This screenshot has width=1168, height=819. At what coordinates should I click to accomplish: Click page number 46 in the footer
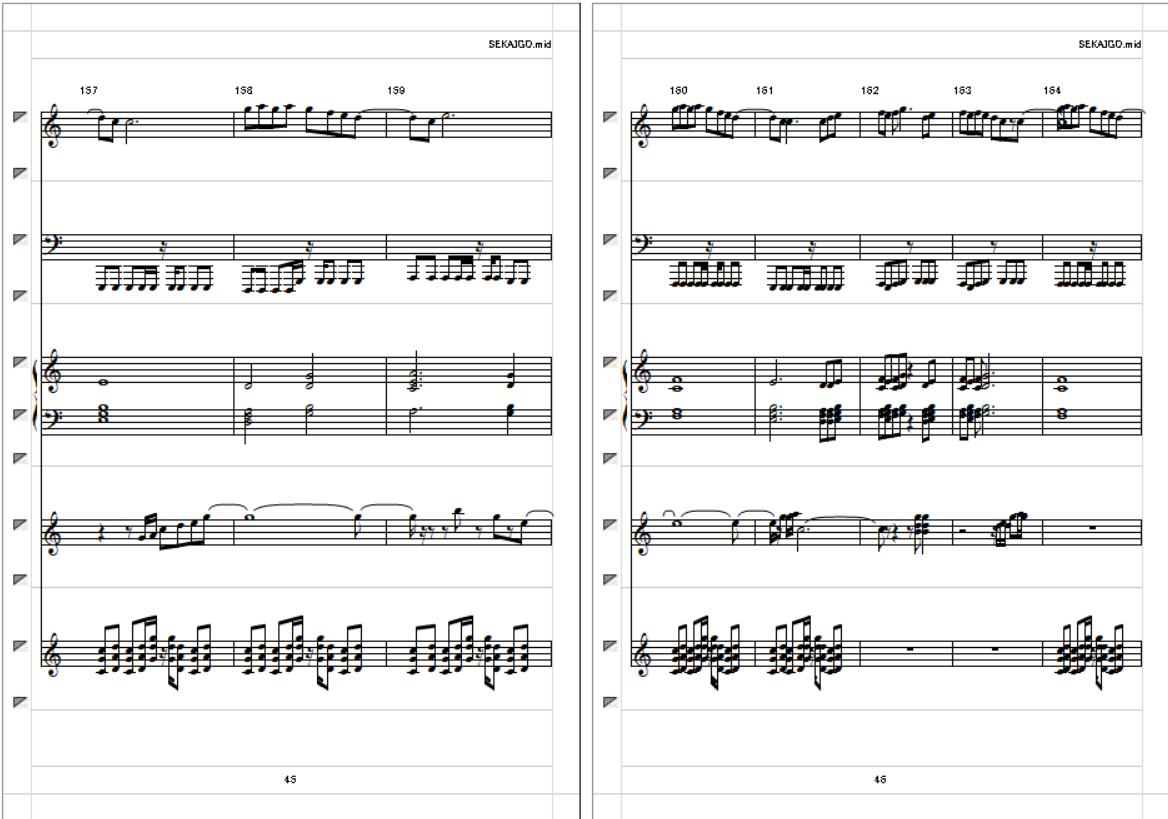[x=880, y=780]
